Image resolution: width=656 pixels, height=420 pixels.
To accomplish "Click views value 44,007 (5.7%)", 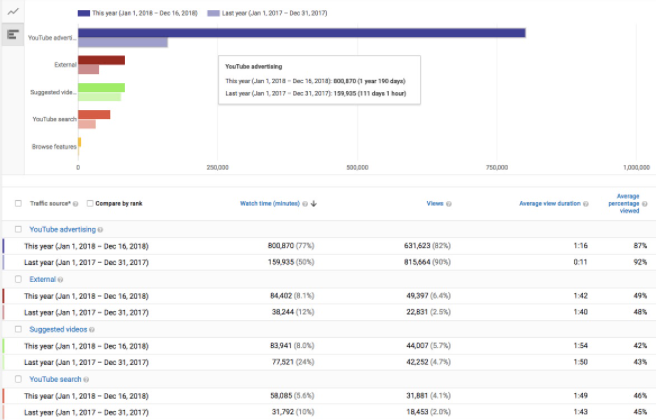I will pyautogui.click(x=428, y=346).
